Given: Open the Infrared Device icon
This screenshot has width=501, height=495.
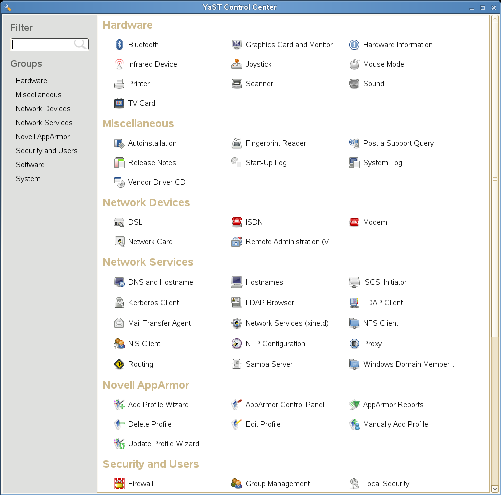Looking at the screenshot, I should [x=119, y=64].
